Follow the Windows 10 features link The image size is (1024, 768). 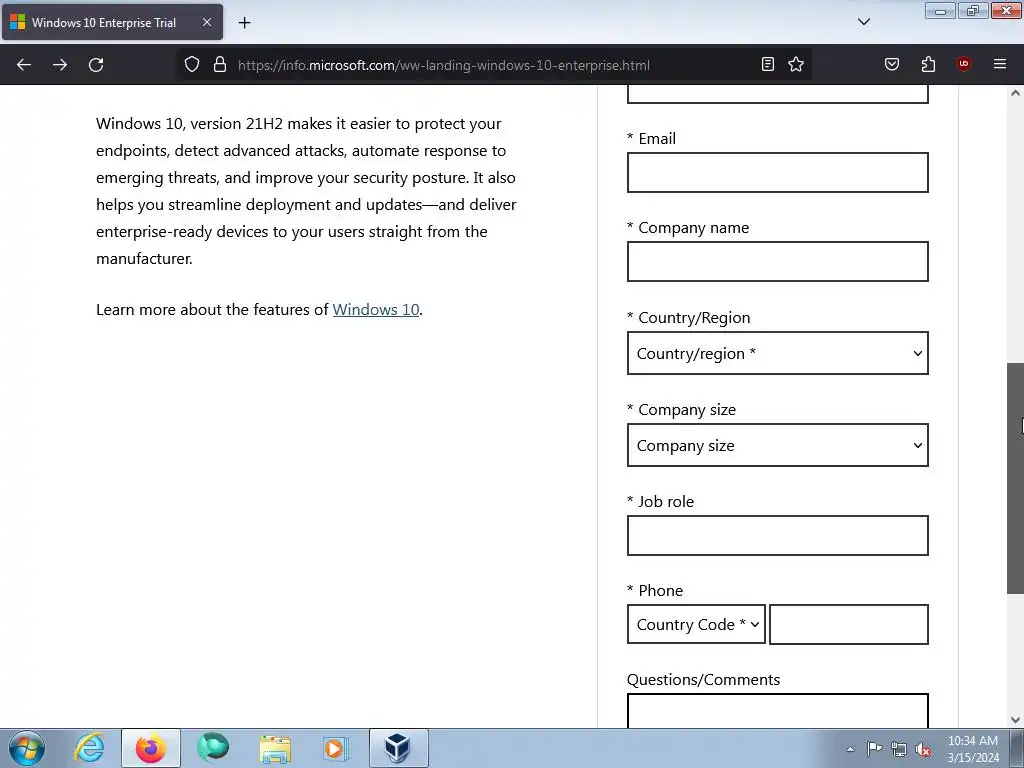click(376, 310)
